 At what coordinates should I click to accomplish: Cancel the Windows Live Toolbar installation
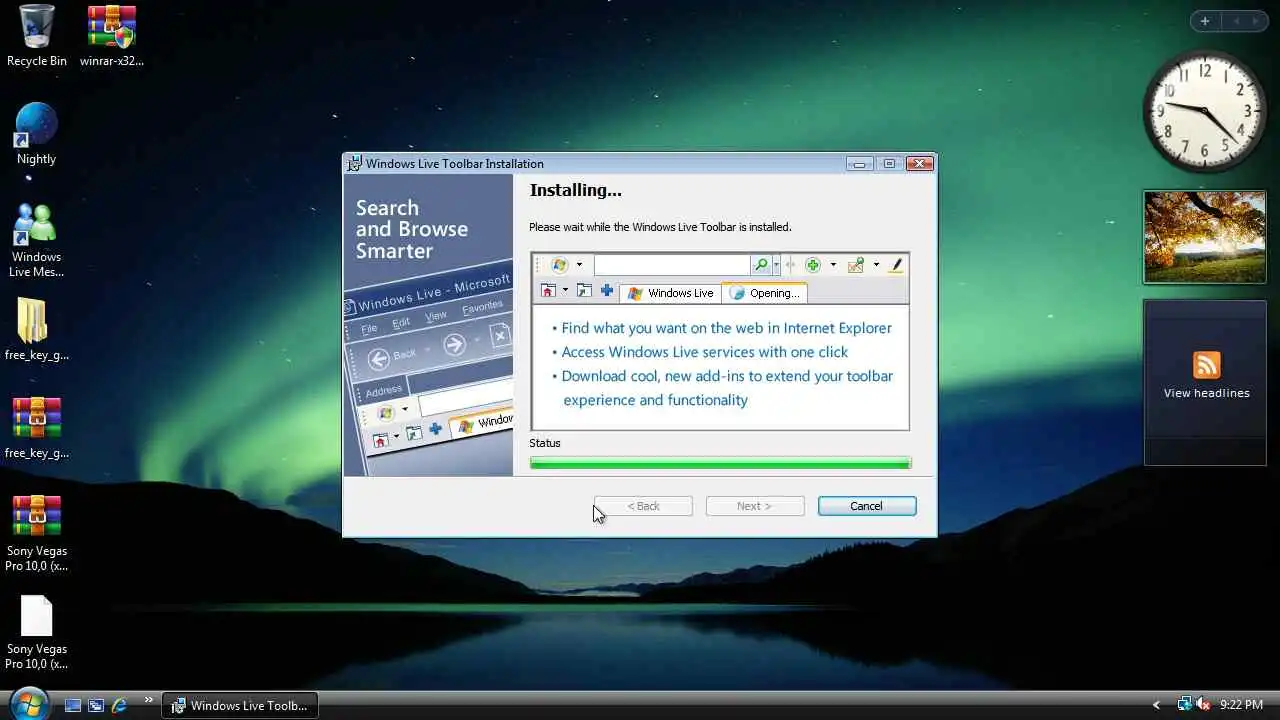[867, 506]
